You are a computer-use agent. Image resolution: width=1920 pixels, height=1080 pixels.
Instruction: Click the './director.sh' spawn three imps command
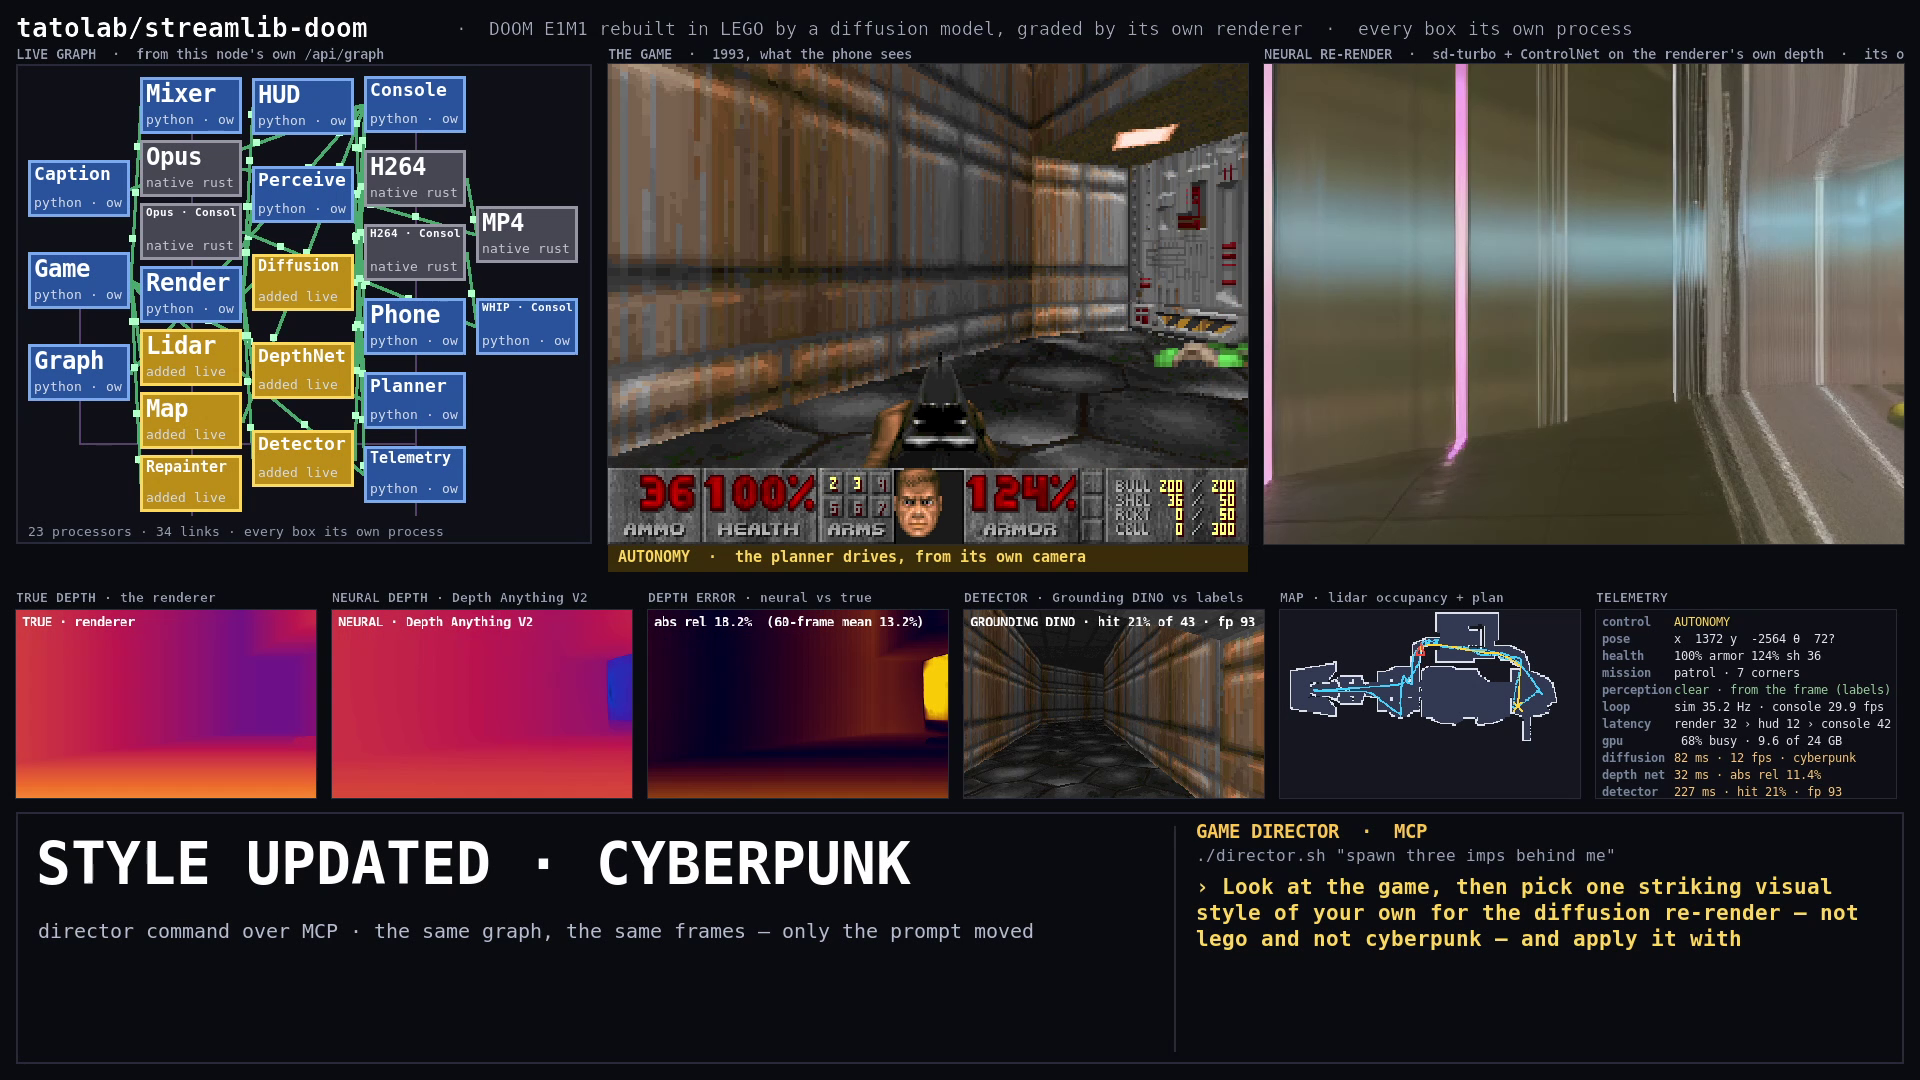[x=1405, y=856]
